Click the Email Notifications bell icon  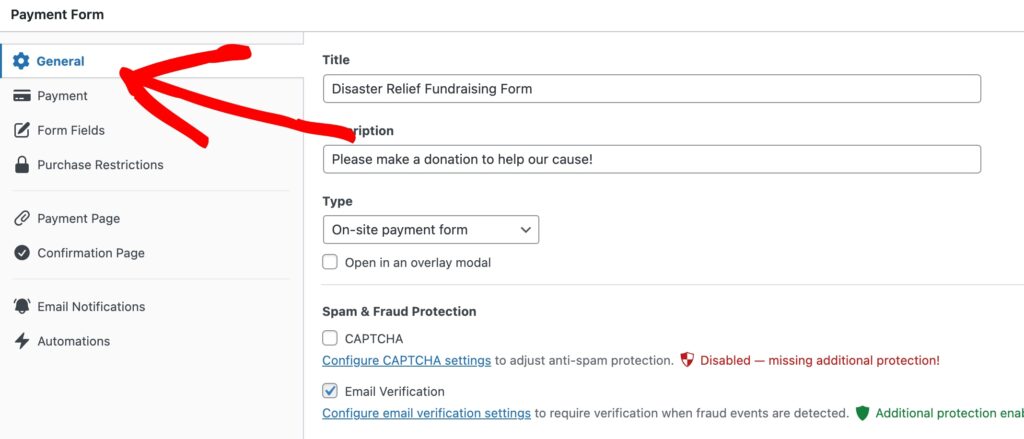tap(21, 307)
